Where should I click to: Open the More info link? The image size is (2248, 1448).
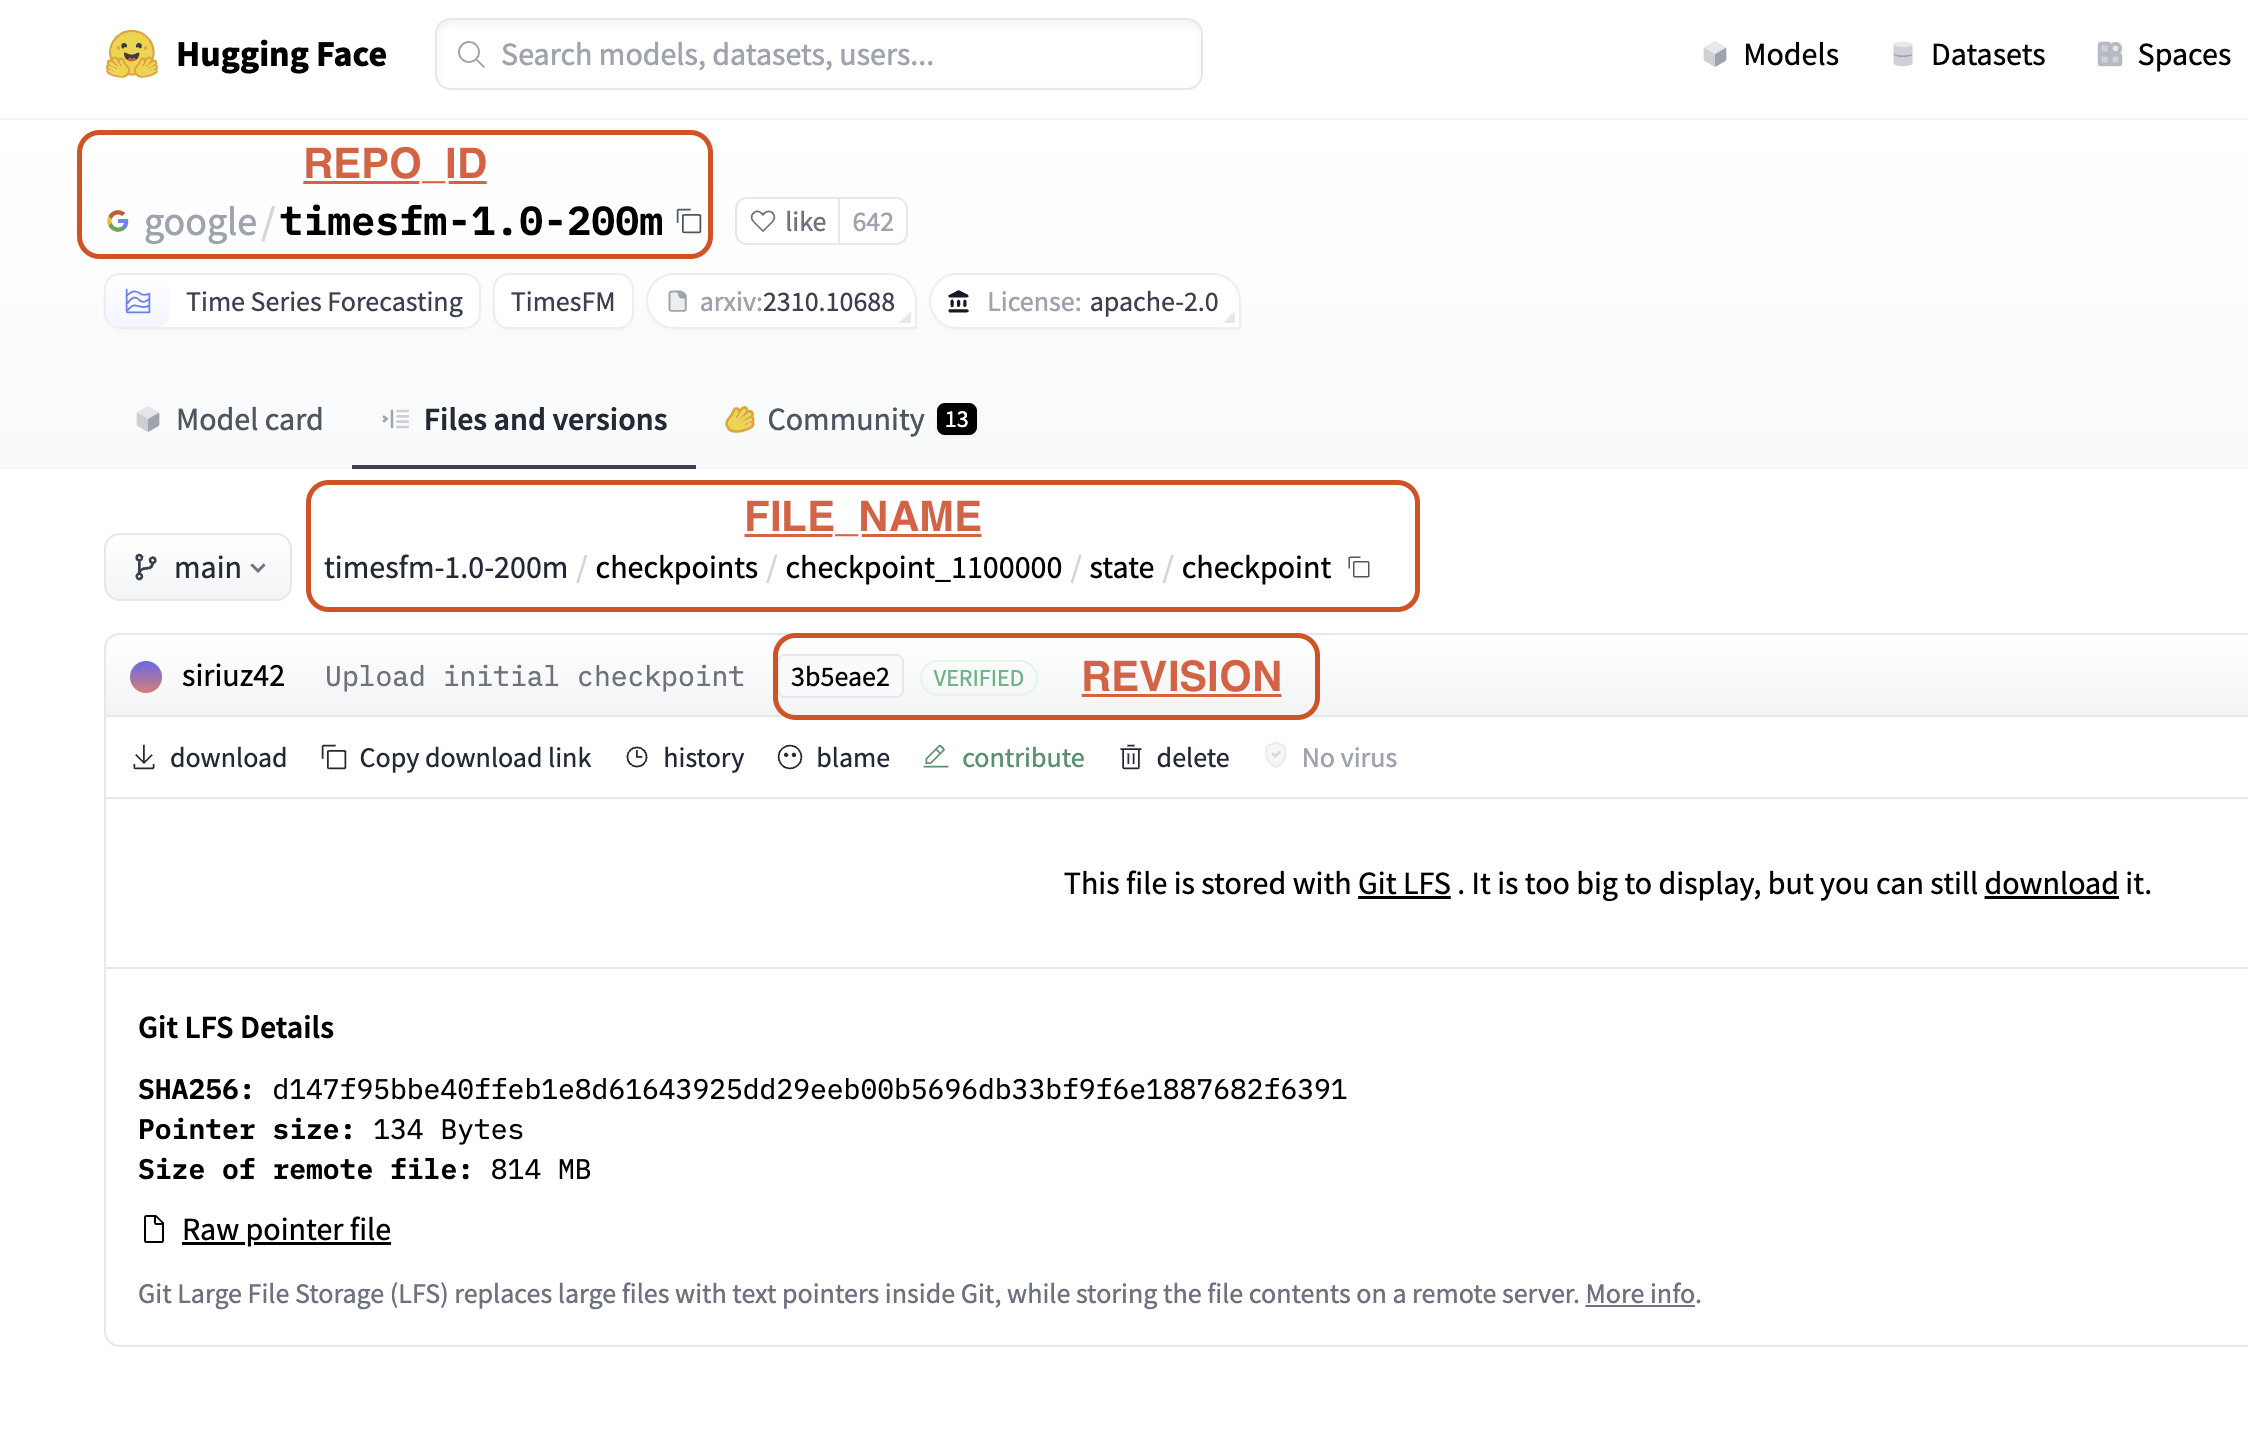point(1640,1293)
